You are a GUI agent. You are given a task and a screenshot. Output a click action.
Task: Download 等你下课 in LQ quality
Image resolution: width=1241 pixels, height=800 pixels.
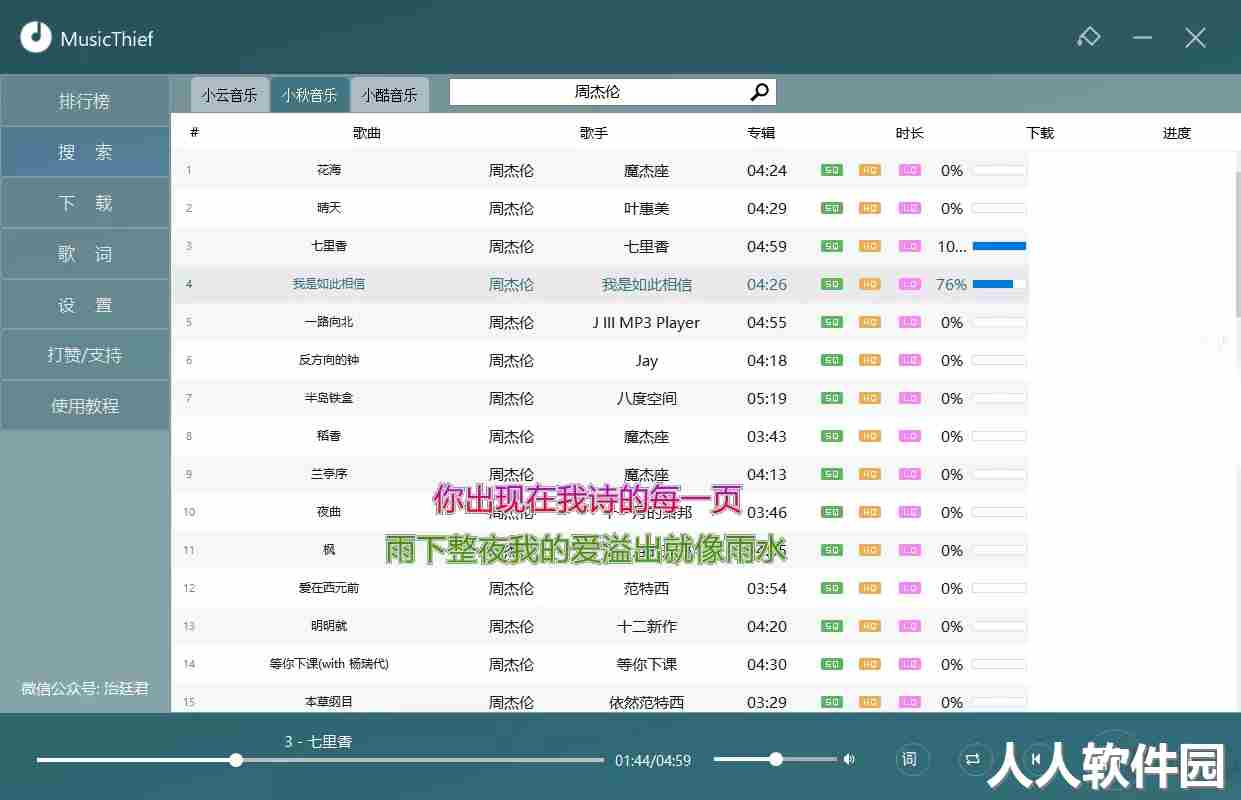pos(909,664)
